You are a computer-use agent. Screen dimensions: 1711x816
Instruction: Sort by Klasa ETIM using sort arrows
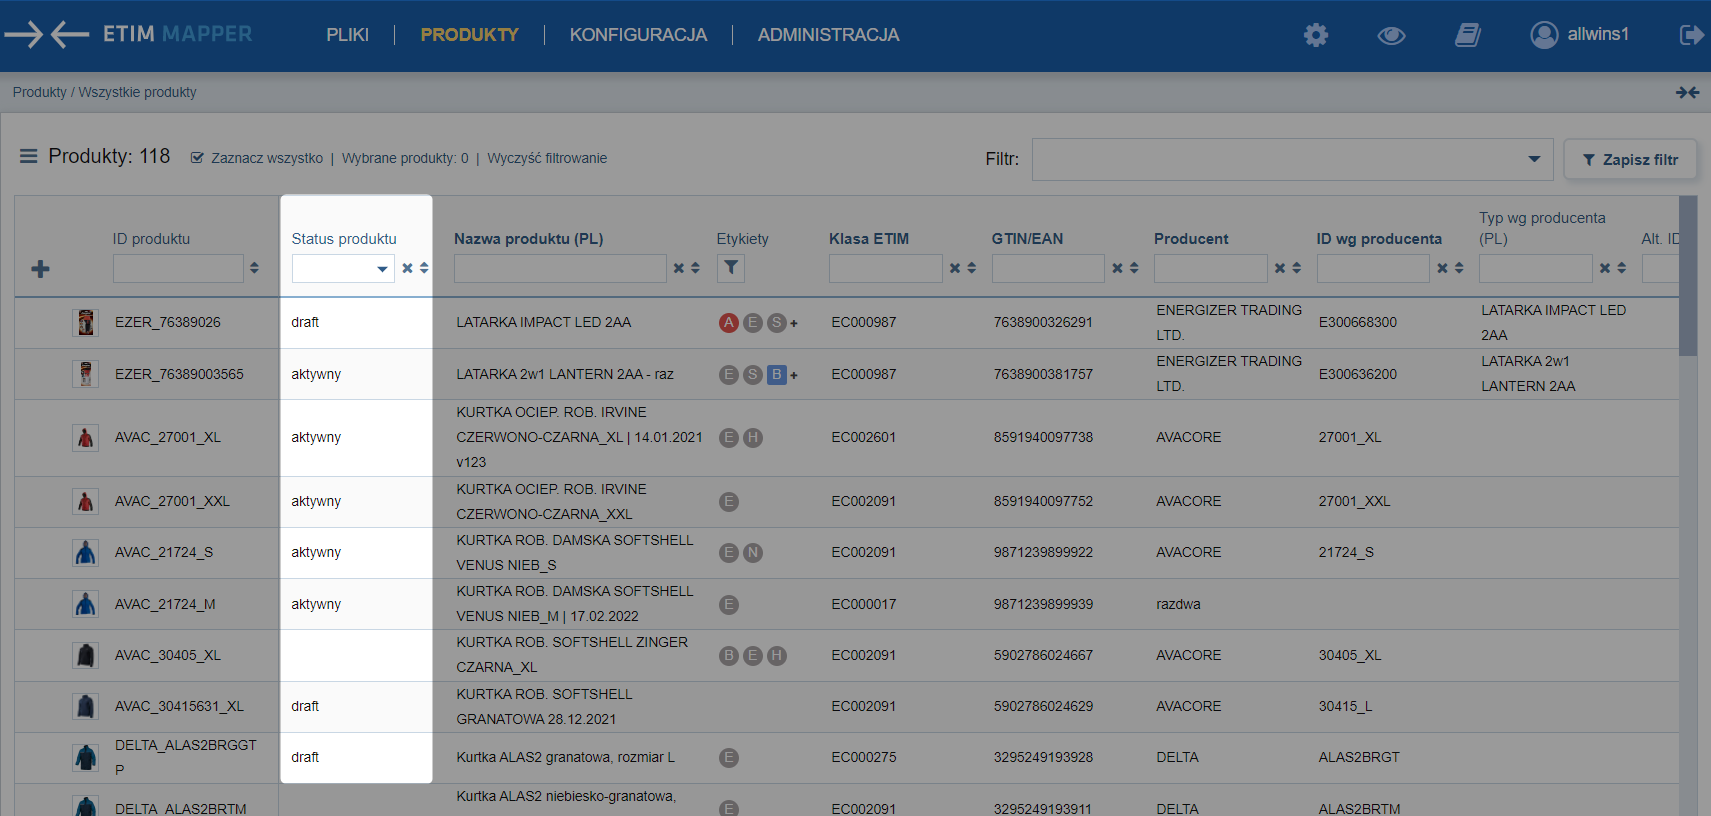click(x=972, y=268)
